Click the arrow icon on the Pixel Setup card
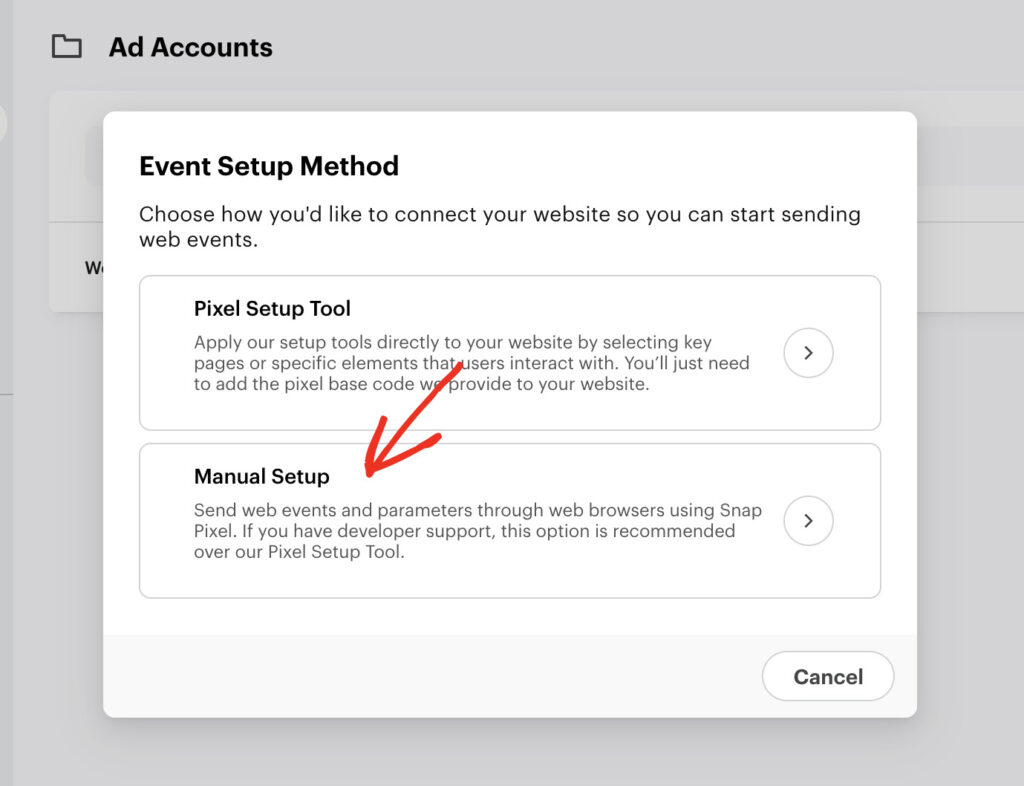 (x=808, y=353)
